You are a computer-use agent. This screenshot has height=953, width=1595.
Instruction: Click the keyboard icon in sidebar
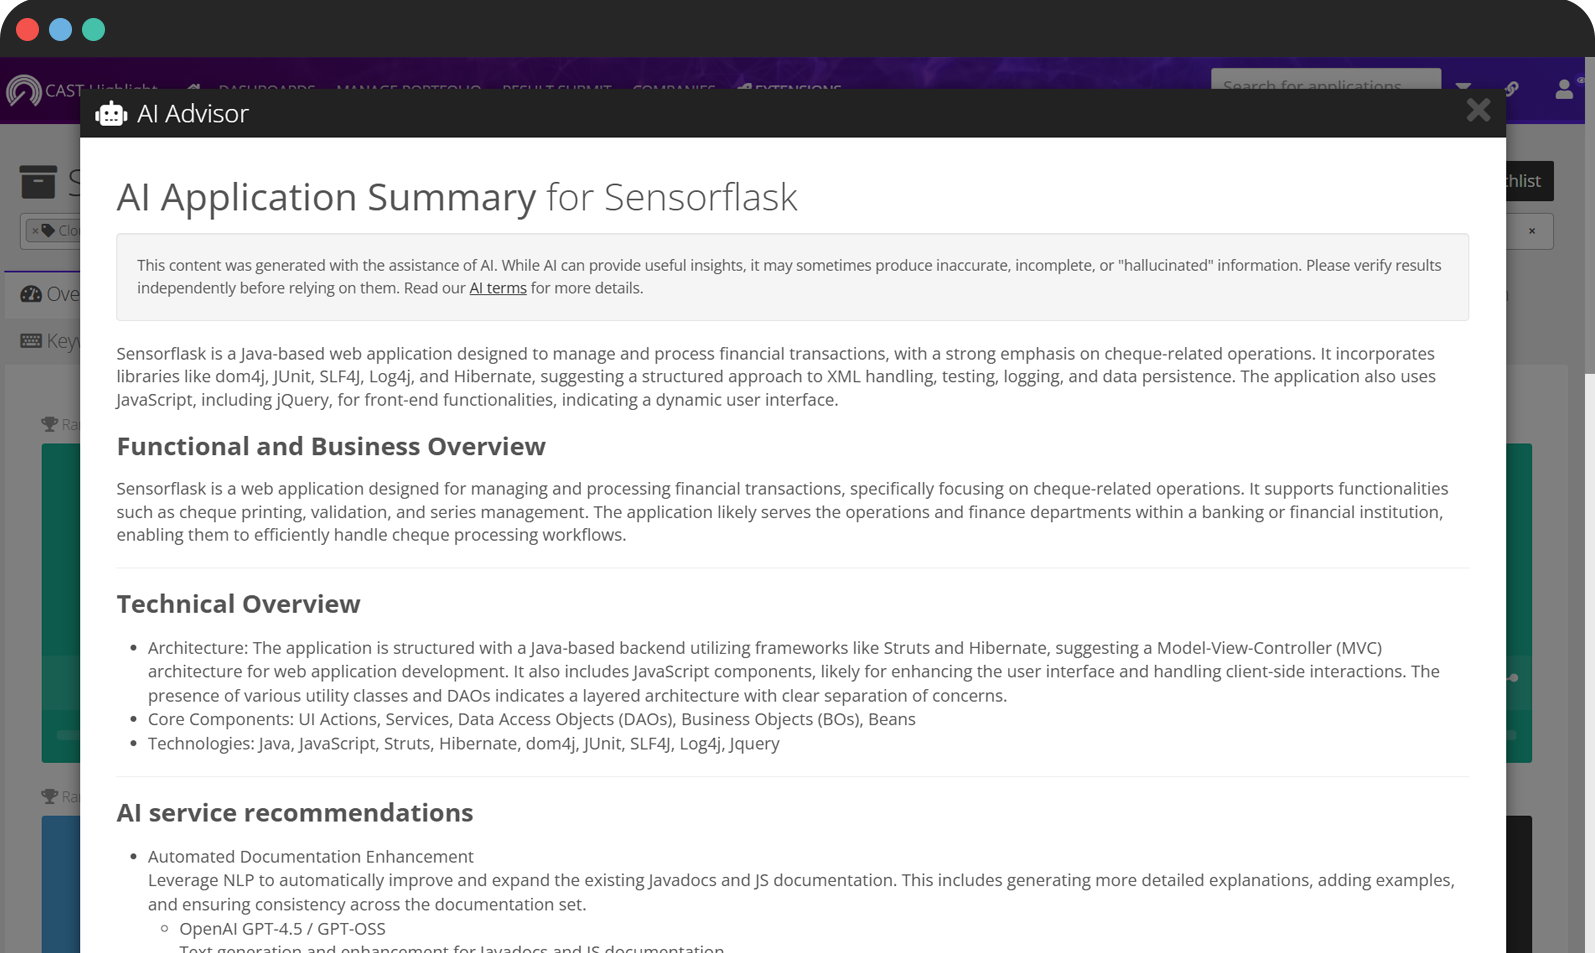click(x=31, y=341)
